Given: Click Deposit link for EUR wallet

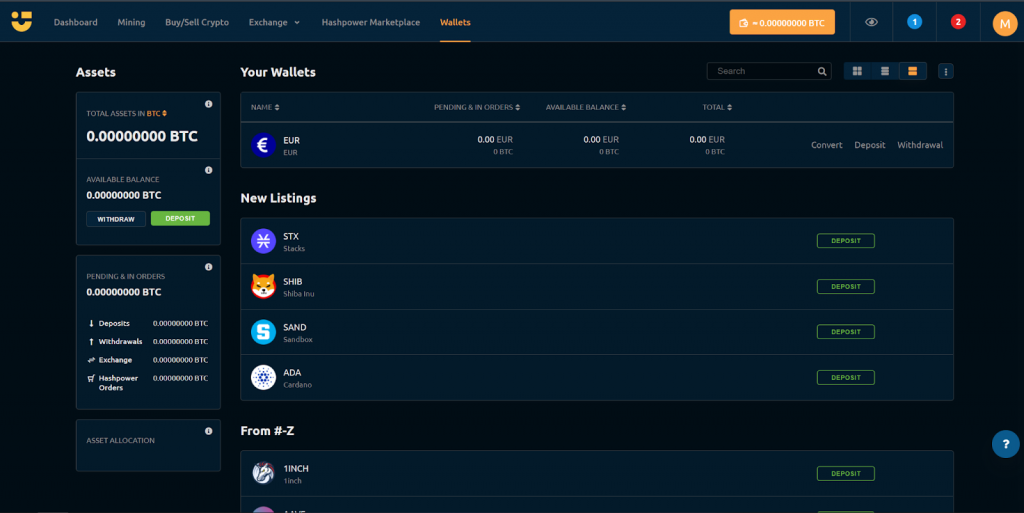Looking at the screenshot, I should (870, 145).
